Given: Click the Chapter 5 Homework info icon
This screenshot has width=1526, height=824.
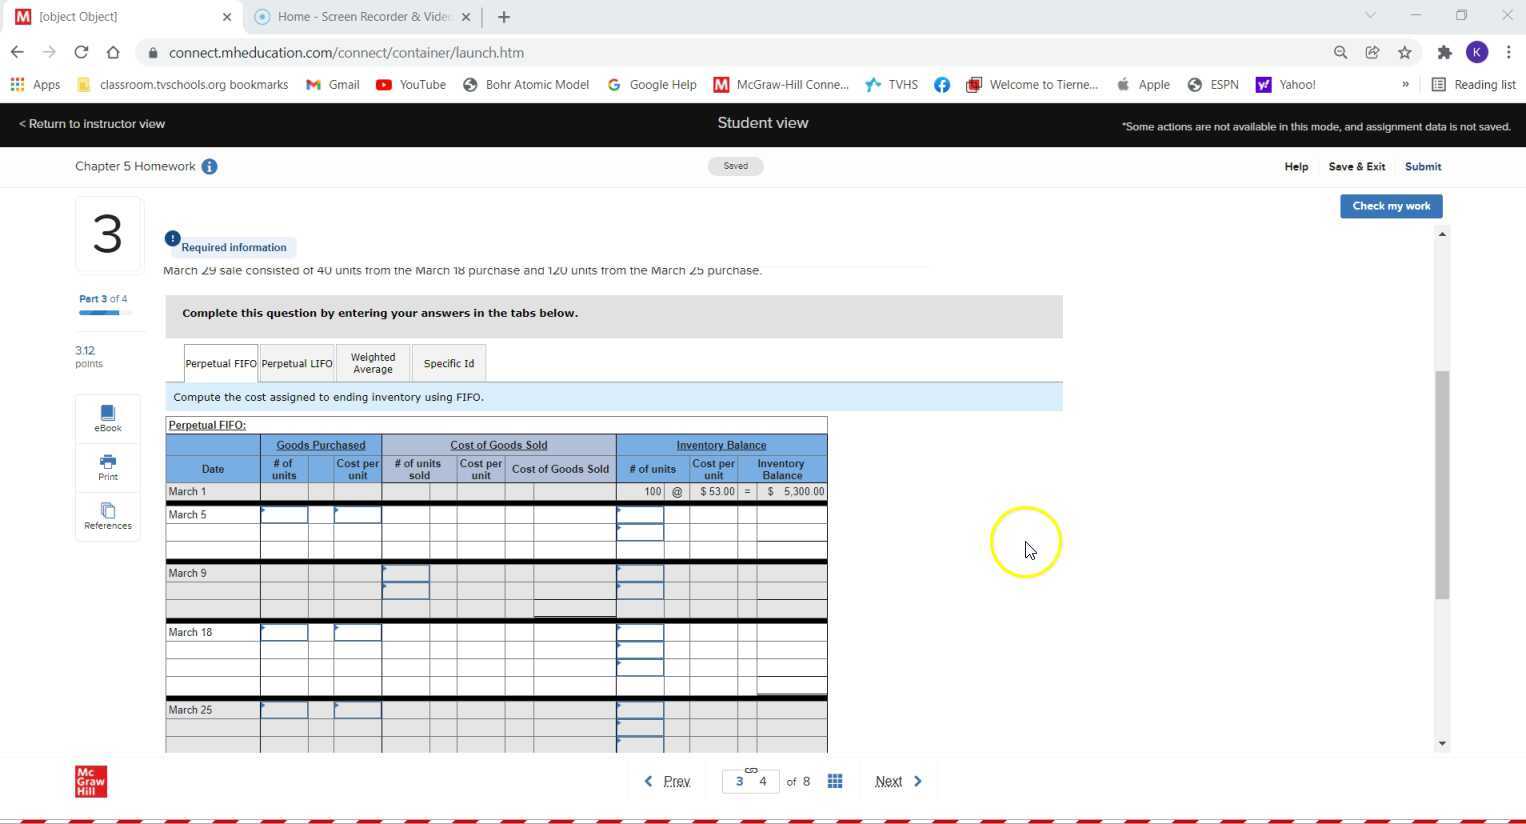Looking at the screenshot, I should [209, 167].
